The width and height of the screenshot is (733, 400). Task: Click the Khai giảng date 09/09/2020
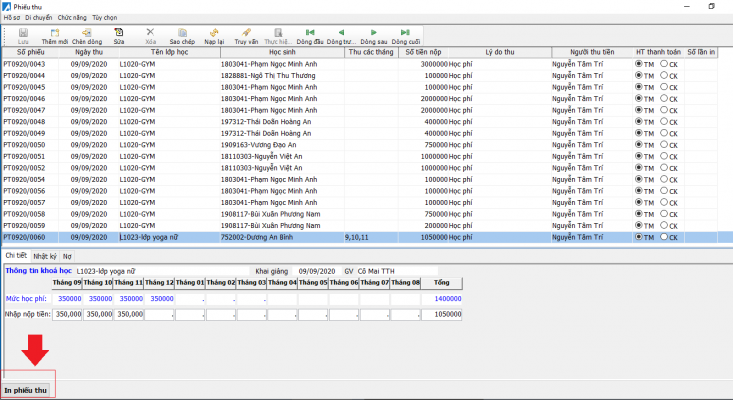pos(317,271)
